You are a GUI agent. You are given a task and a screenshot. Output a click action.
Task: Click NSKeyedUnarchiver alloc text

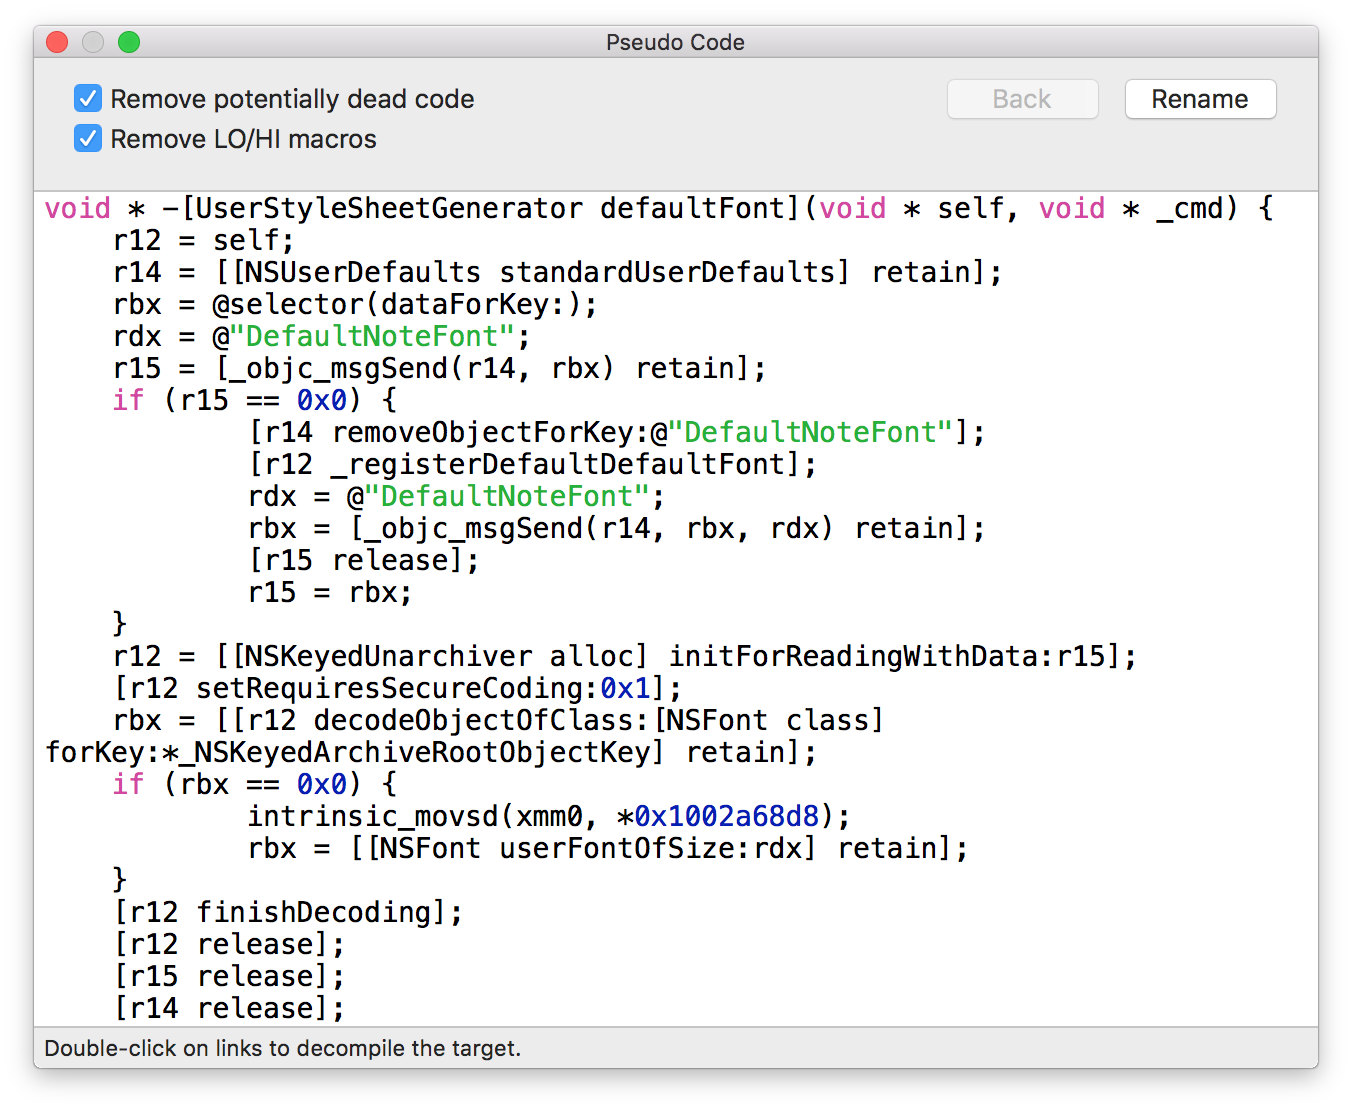(440, 656)
